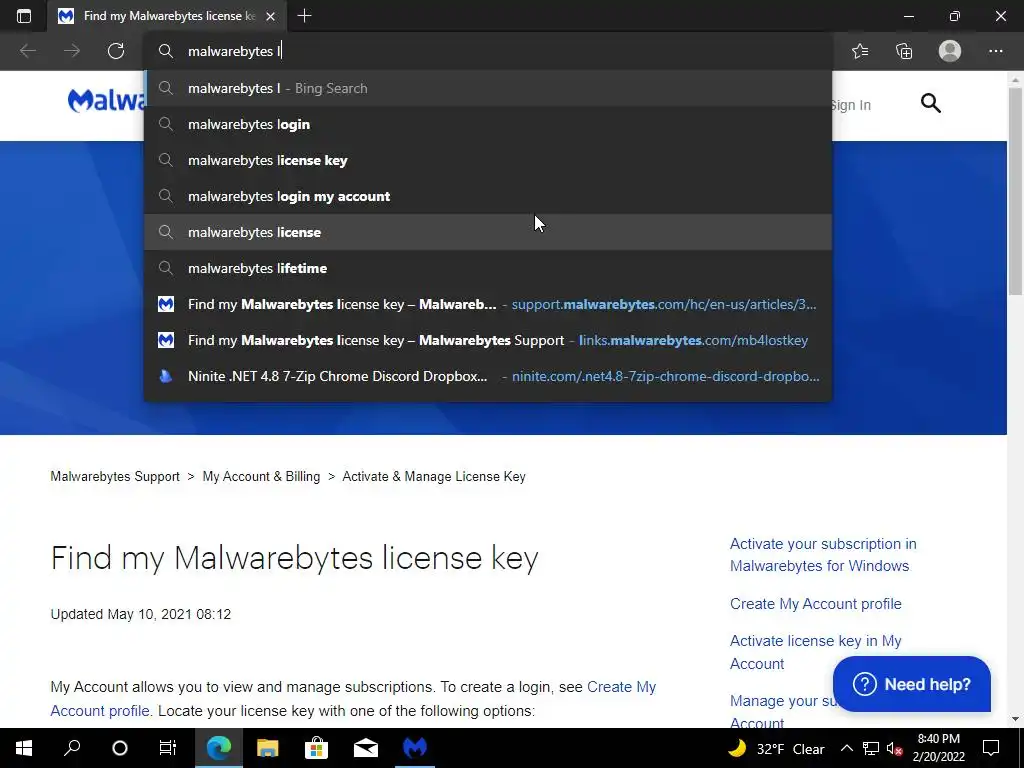Pick the 'malwarebytes login my account' suggestion
The height and width of the screenshot is (768, 1024).
[488, 196]
